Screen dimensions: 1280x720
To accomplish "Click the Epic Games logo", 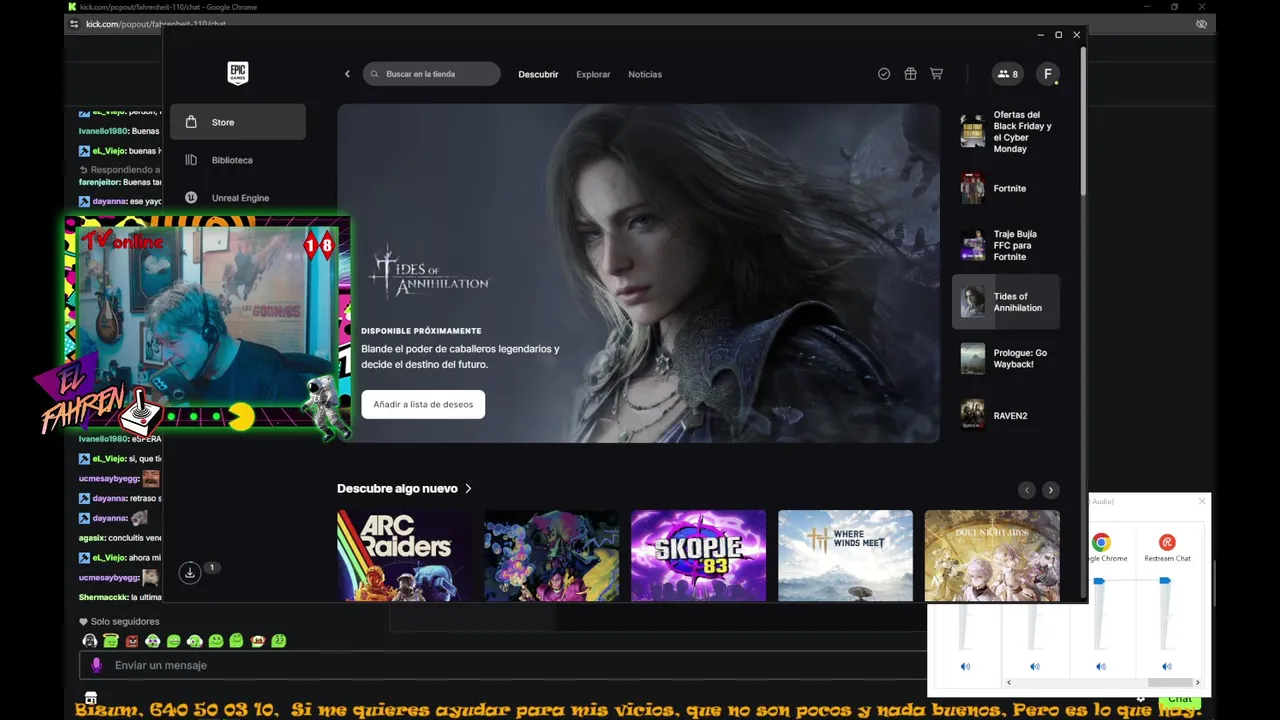I will pos(237,73).
